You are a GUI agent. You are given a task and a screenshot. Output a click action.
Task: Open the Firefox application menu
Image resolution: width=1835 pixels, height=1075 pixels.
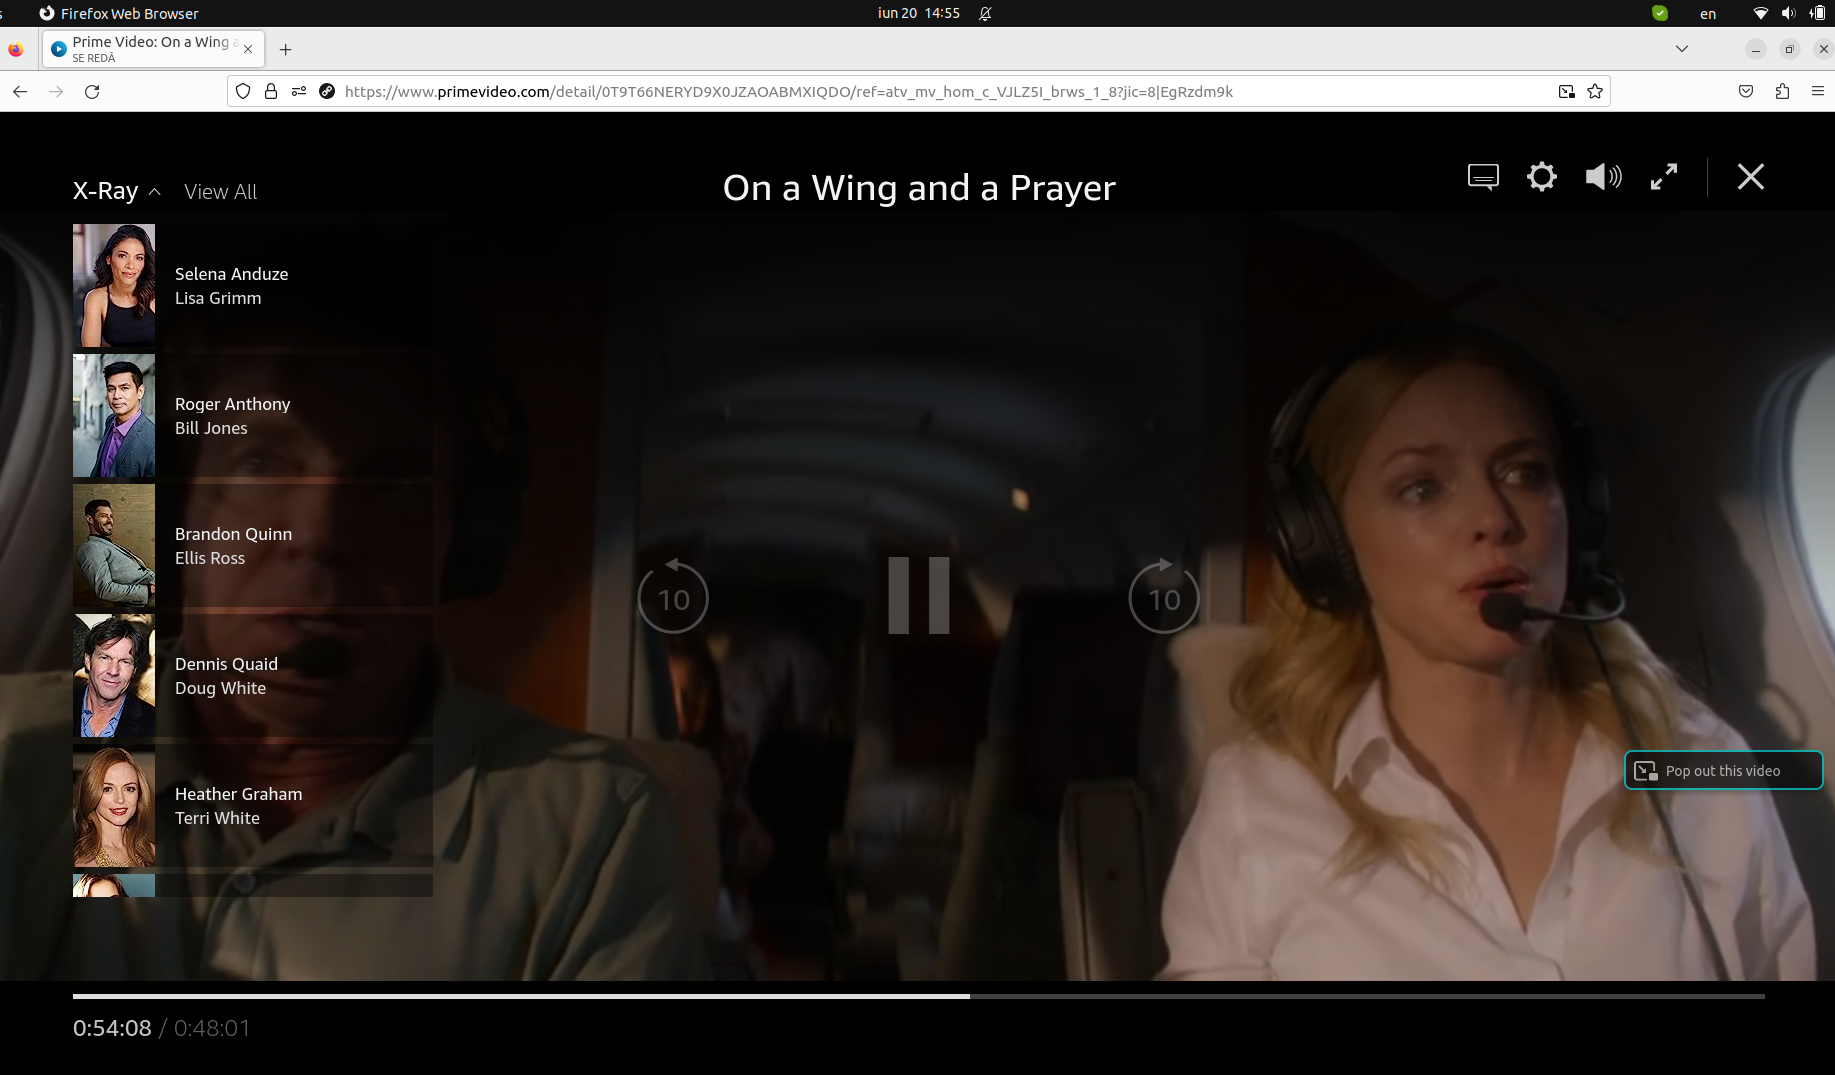coord(1819,91)
